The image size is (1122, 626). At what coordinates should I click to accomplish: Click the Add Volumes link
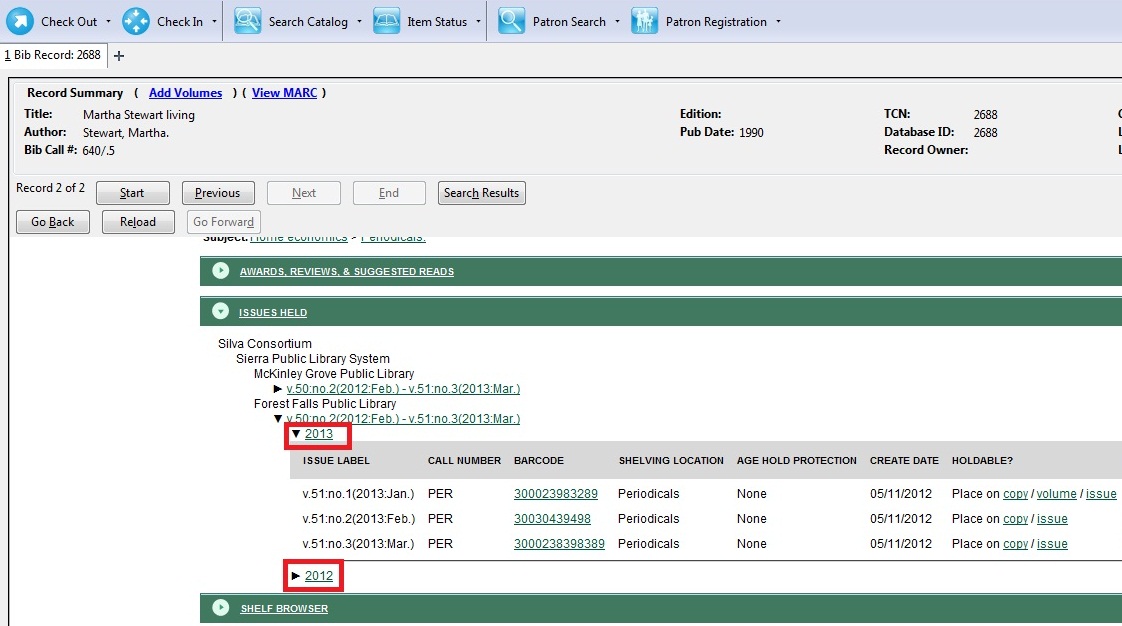tap(185, 92)
